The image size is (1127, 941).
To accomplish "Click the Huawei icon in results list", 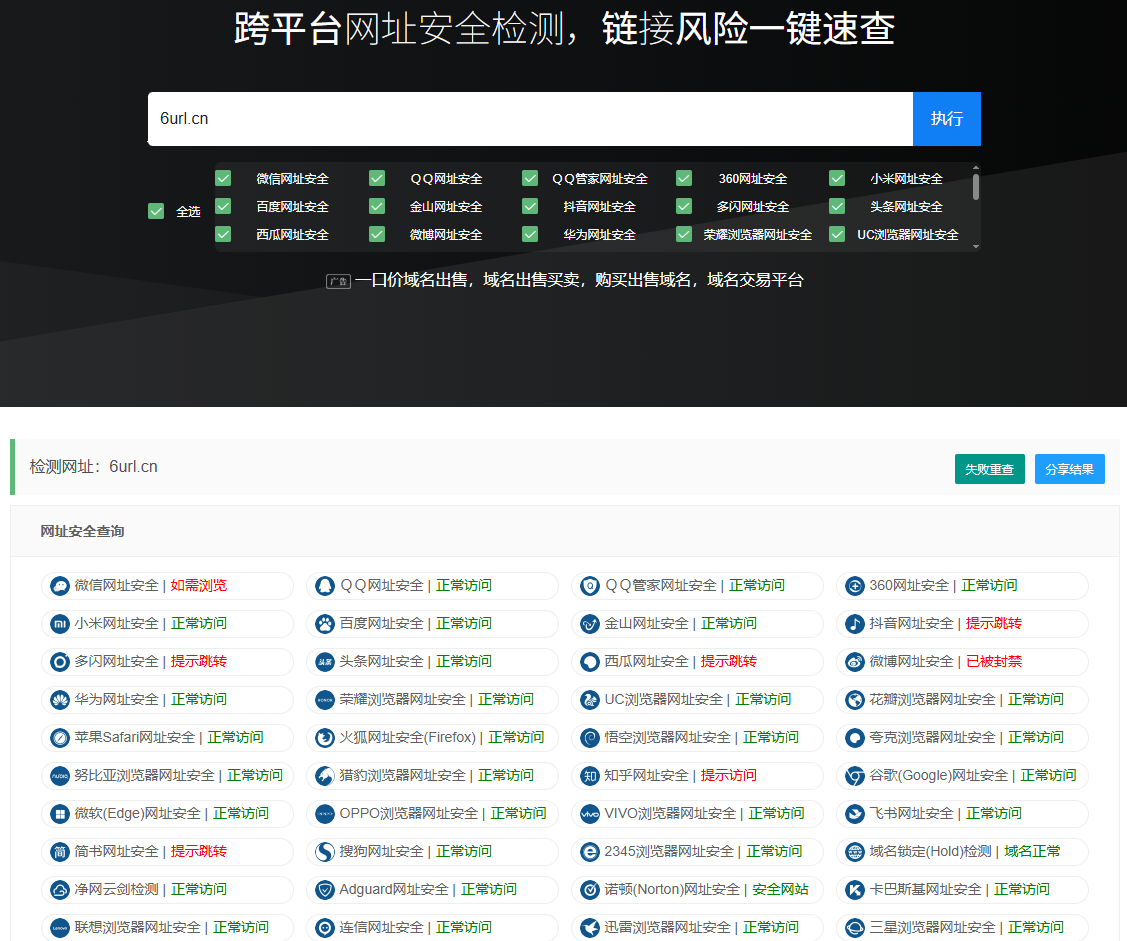I will [60, 700].
